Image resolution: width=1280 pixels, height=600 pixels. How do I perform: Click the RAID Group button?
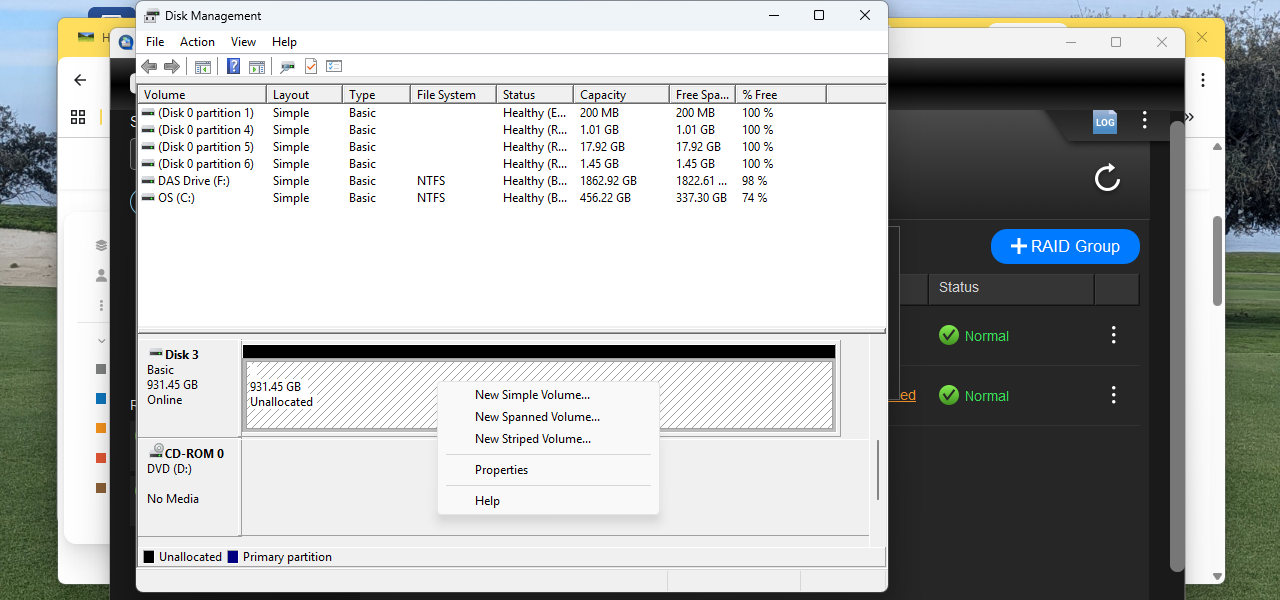pos(1065,247)
